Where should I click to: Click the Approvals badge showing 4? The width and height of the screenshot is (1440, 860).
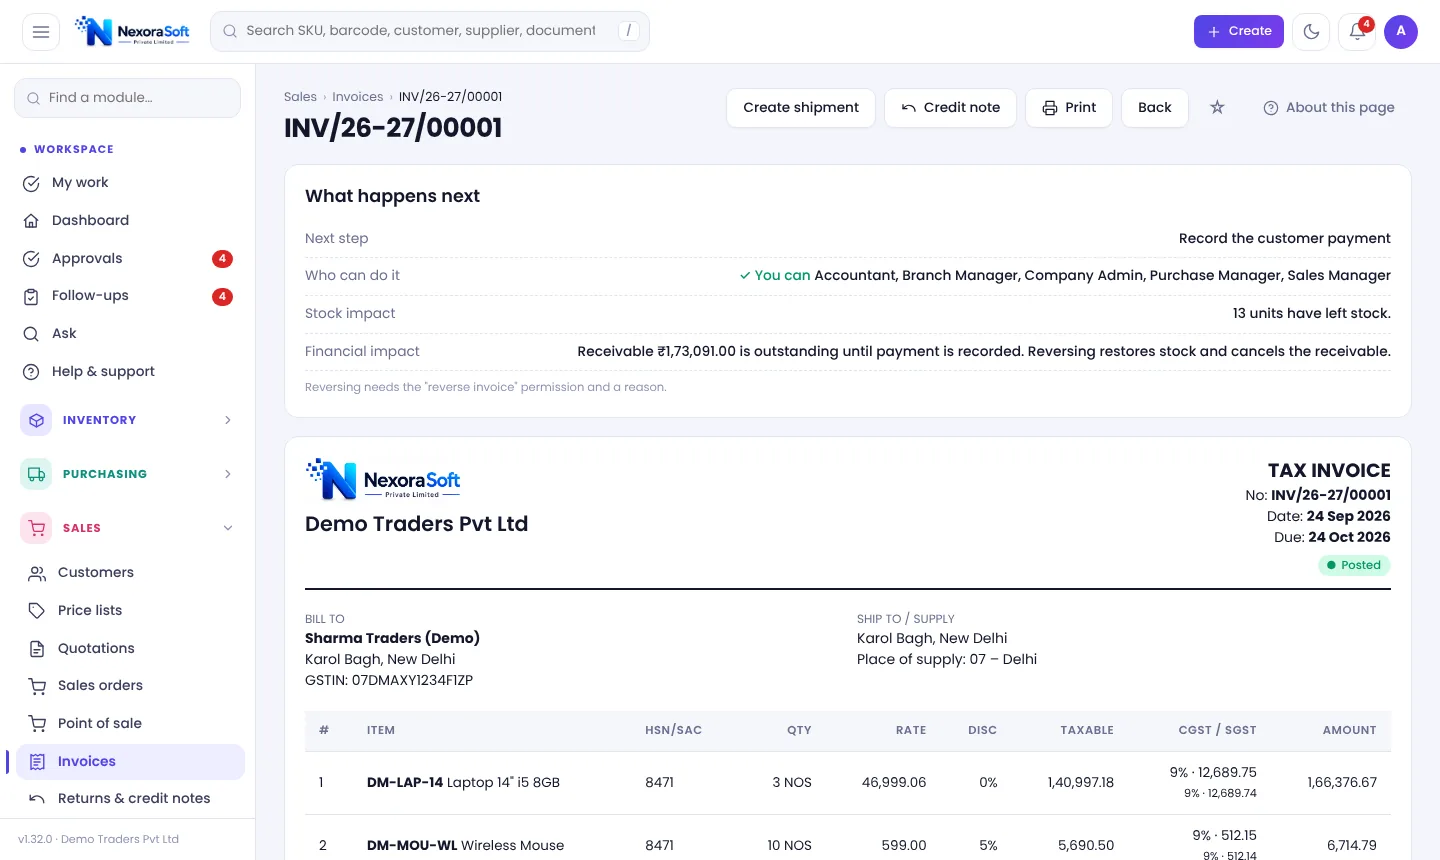click(x=222, y=259)
